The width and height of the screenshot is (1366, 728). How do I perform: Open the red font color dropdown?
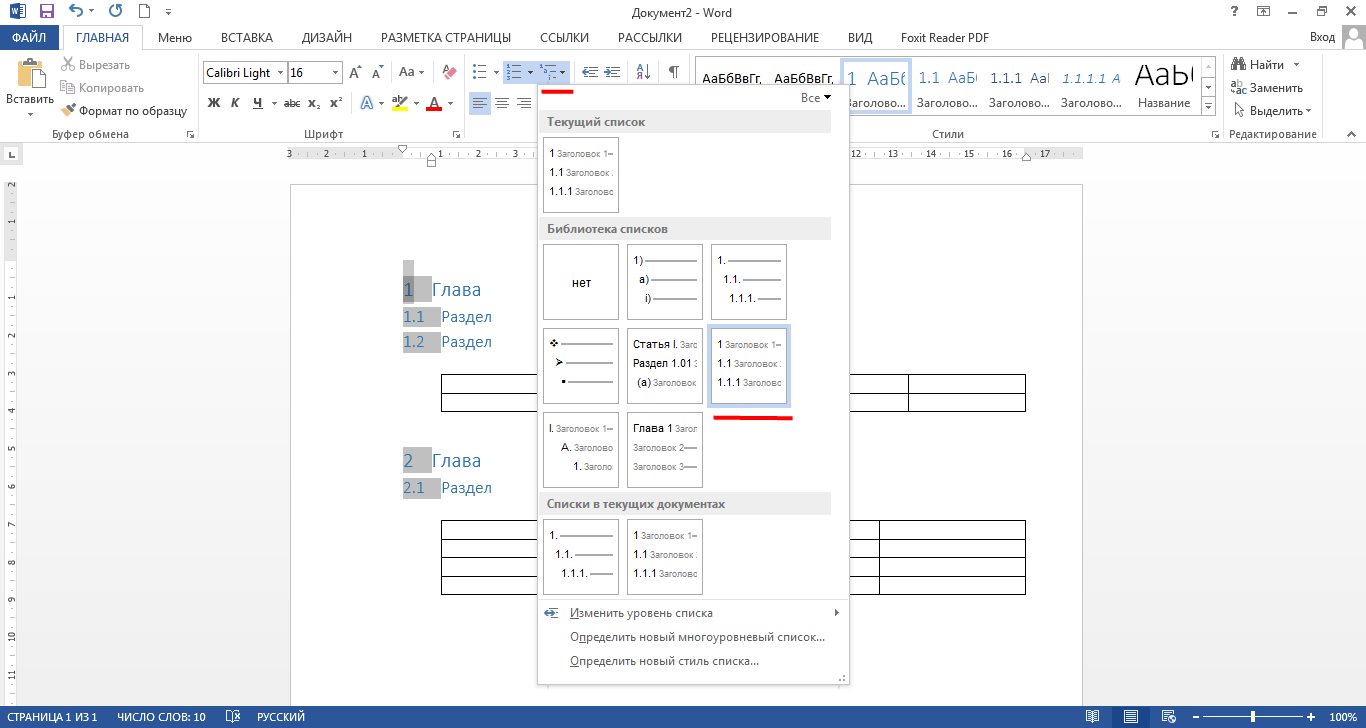[451, 103]
